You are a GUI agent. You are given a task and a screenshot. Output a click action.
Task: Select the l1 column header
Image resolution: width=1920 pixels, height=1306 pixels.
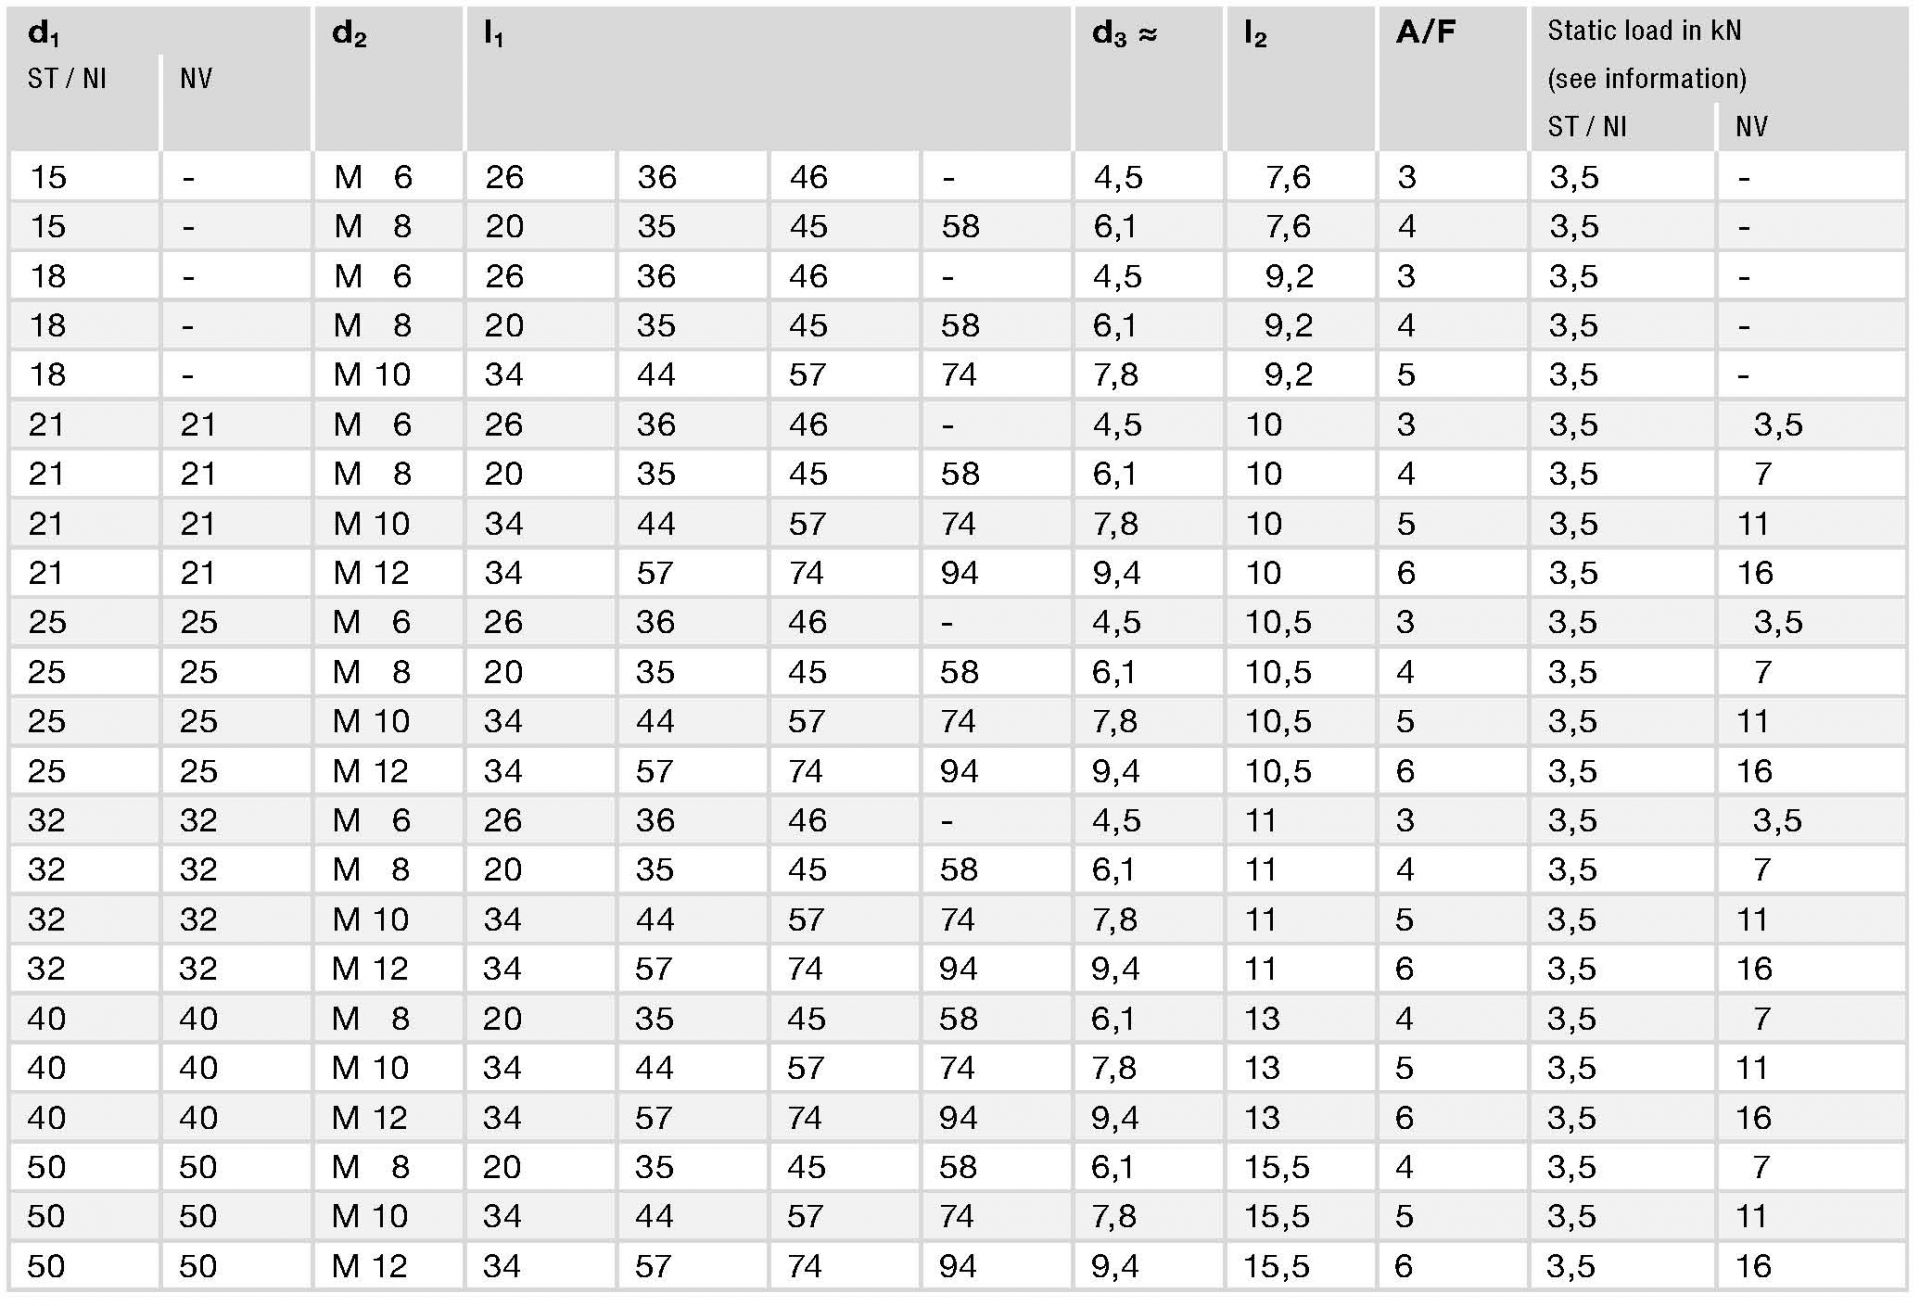[x=494, y=34]
